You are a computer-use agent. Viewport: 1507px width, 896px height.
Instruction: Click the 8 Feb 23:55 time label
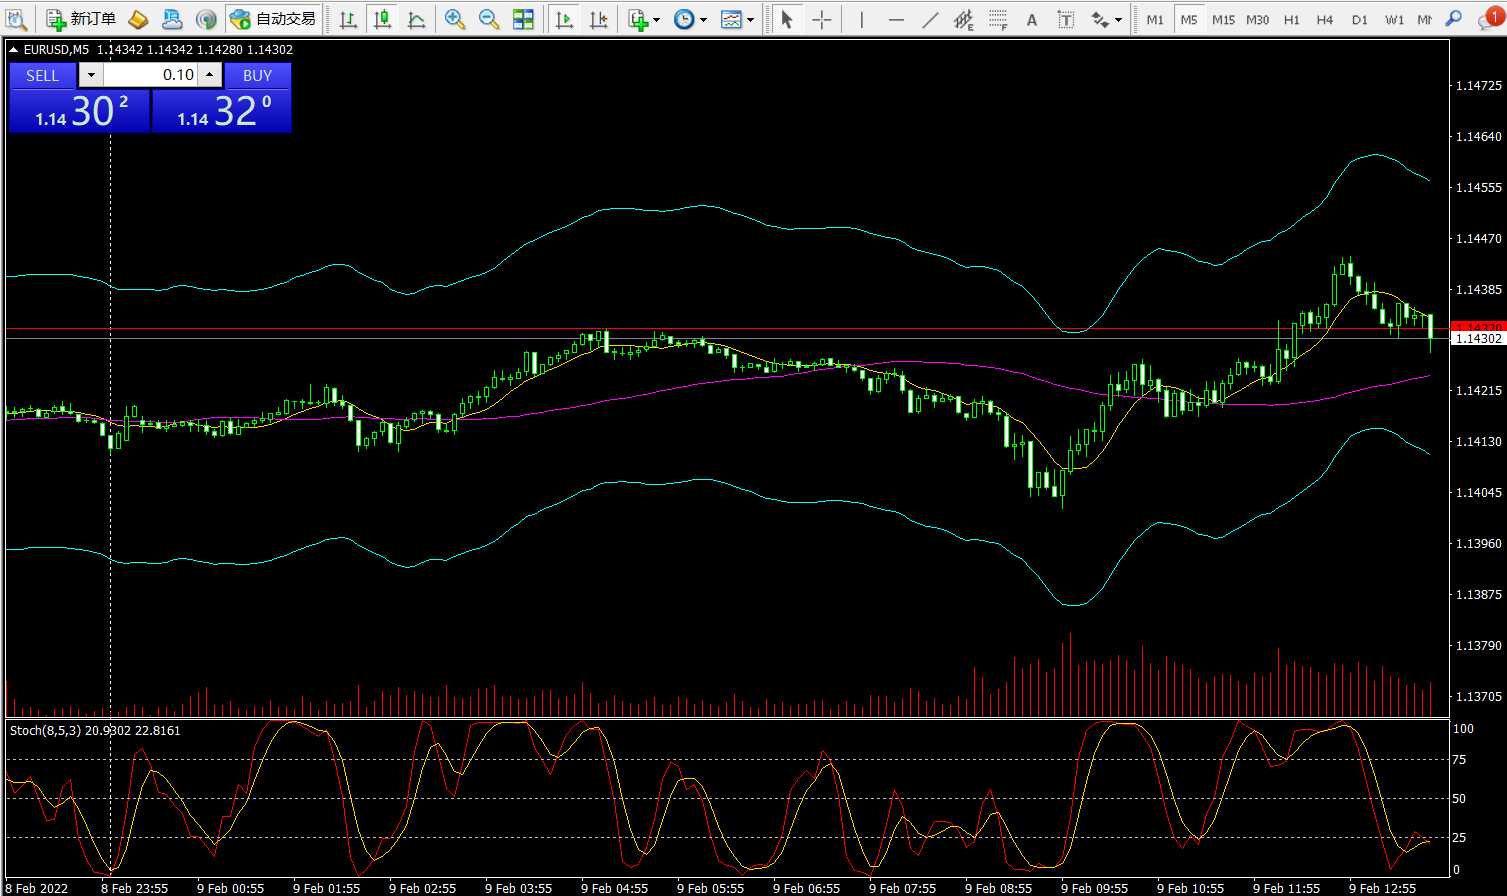pyautogui.click(x=135, y=888)
